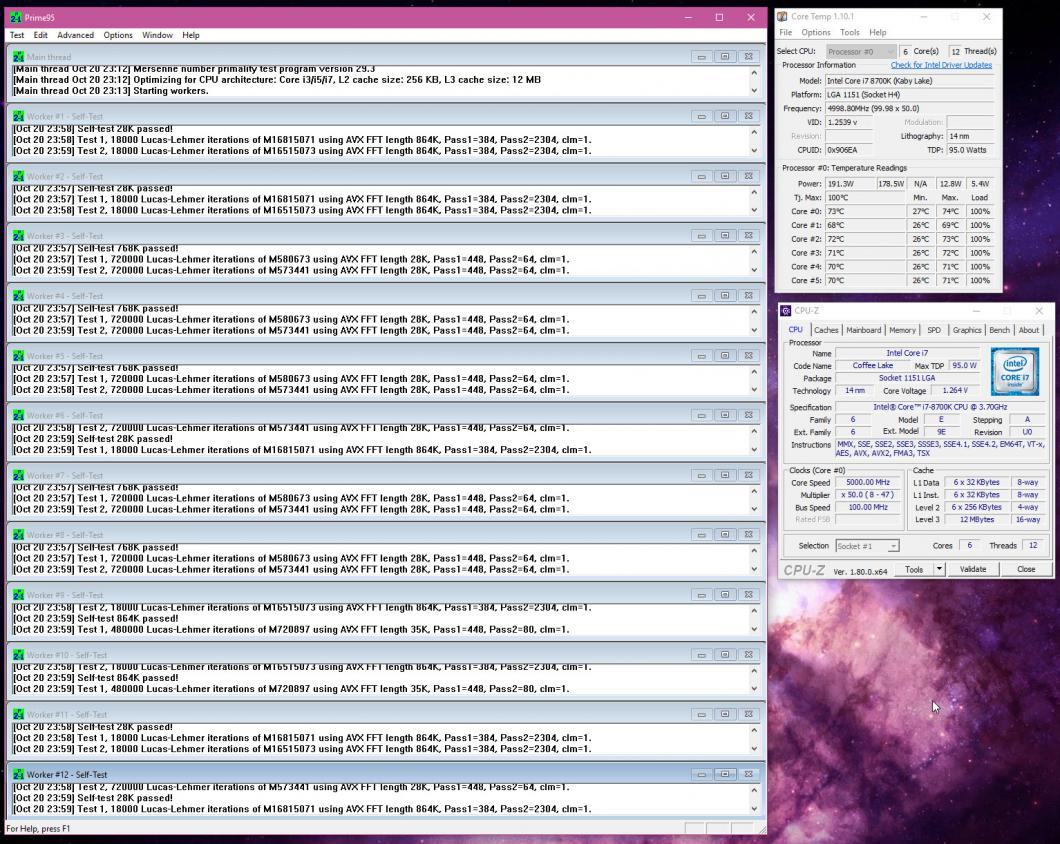The height and width of the screenshot is (844, 1060).
Task: Minimize the Worker #4 child window
Action: pyautogui.click(x=701, y=296)
